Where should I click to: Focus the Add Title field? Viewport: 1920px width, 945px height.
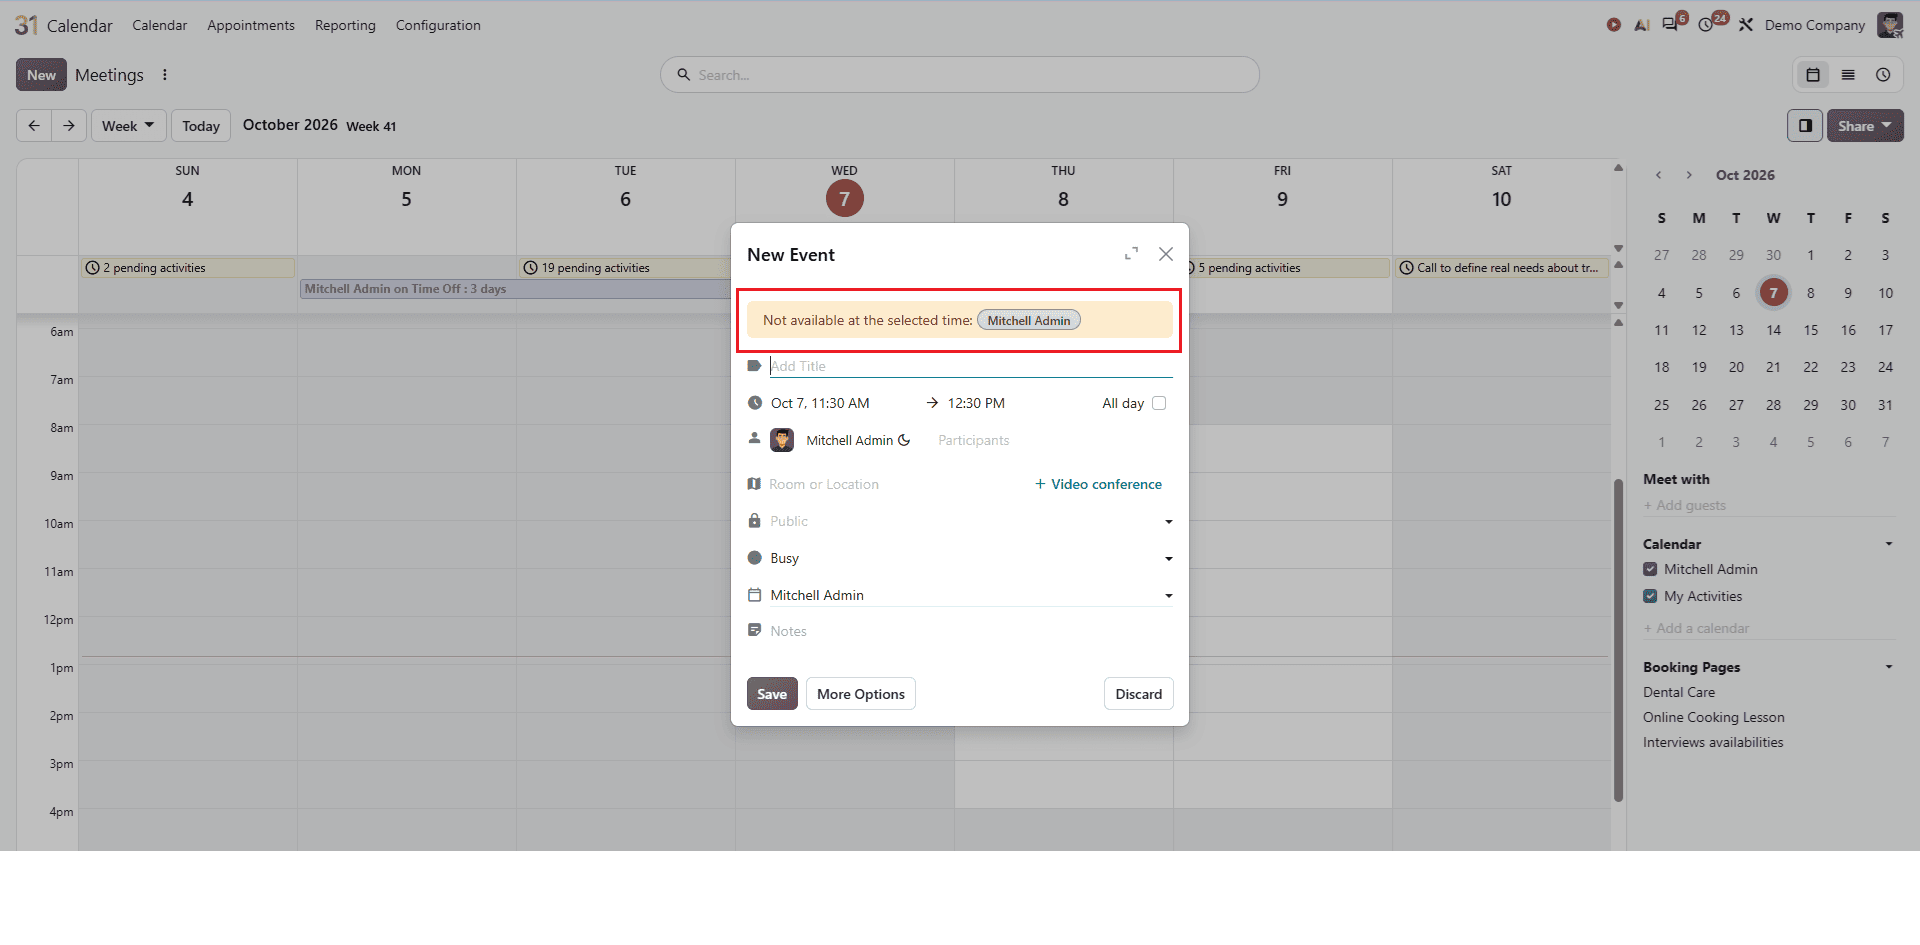point(971,366)
